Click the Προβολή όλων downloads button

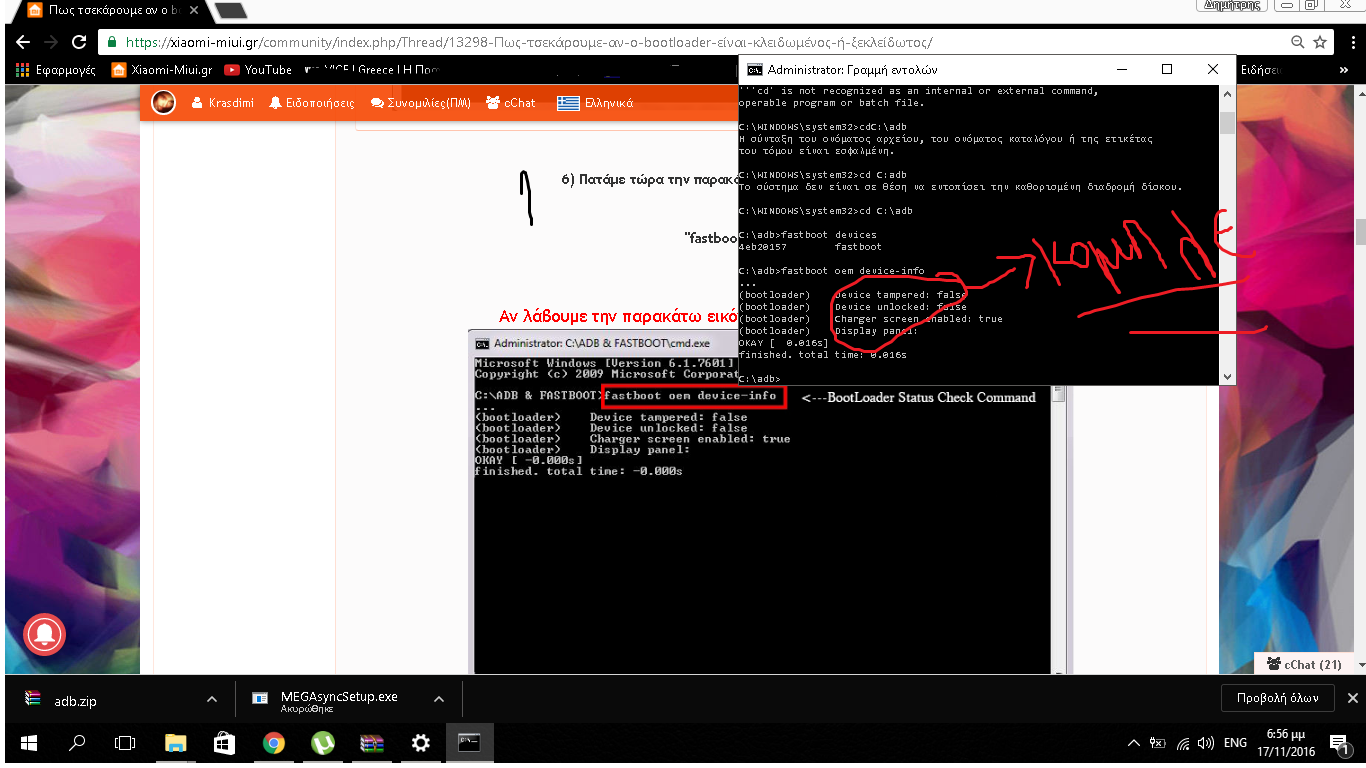click(x=1277, y=698)
